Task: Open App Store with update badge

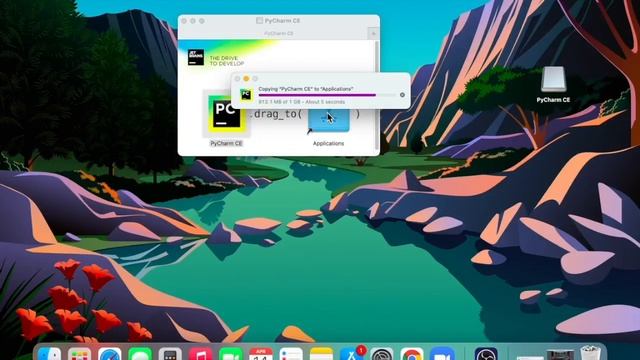Action: 352,353
